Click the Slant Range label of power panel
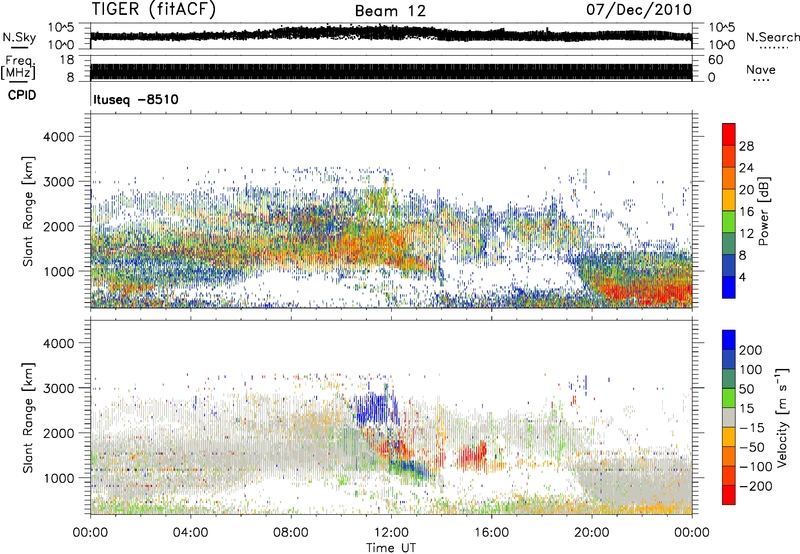800x554 pixels. [x=28, y=212]
